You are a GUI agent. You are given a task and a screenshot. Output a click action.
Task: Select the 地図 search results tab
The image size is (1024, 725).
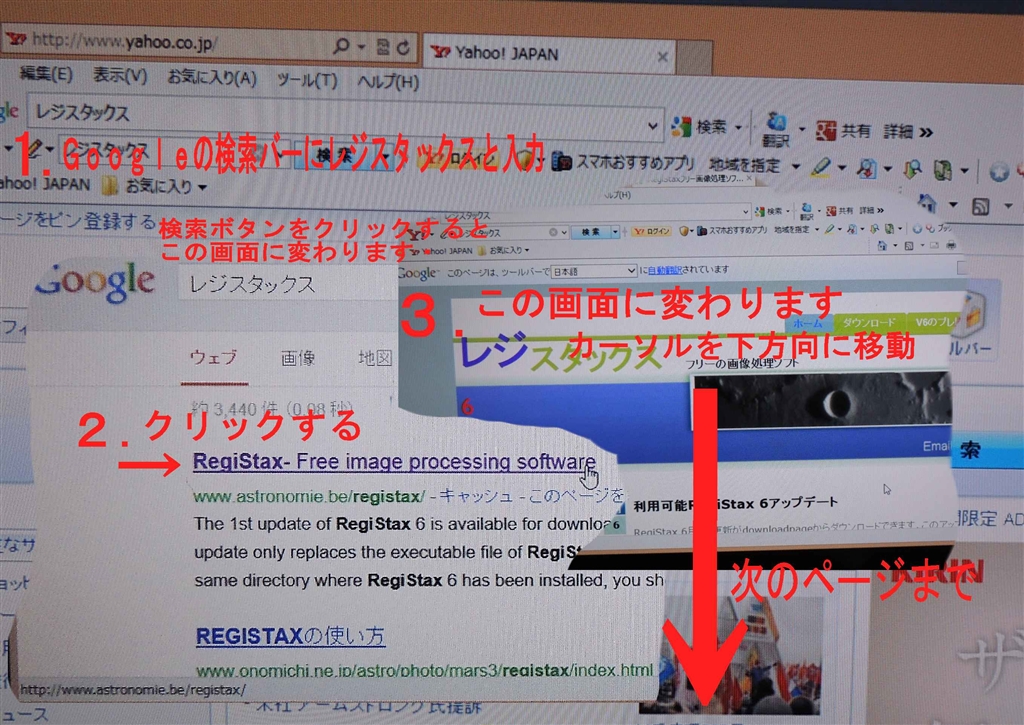[375, 358]
